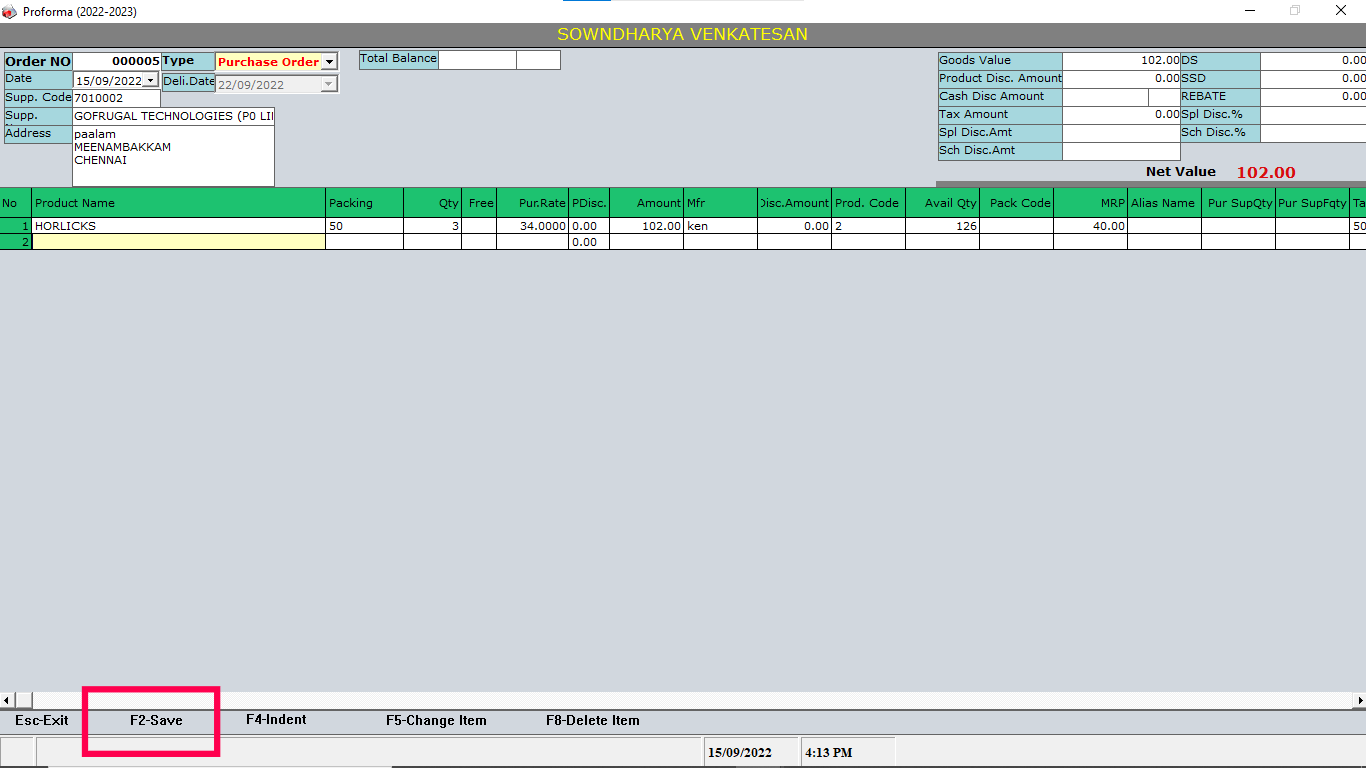Click the red Net Value amount

1266,172
